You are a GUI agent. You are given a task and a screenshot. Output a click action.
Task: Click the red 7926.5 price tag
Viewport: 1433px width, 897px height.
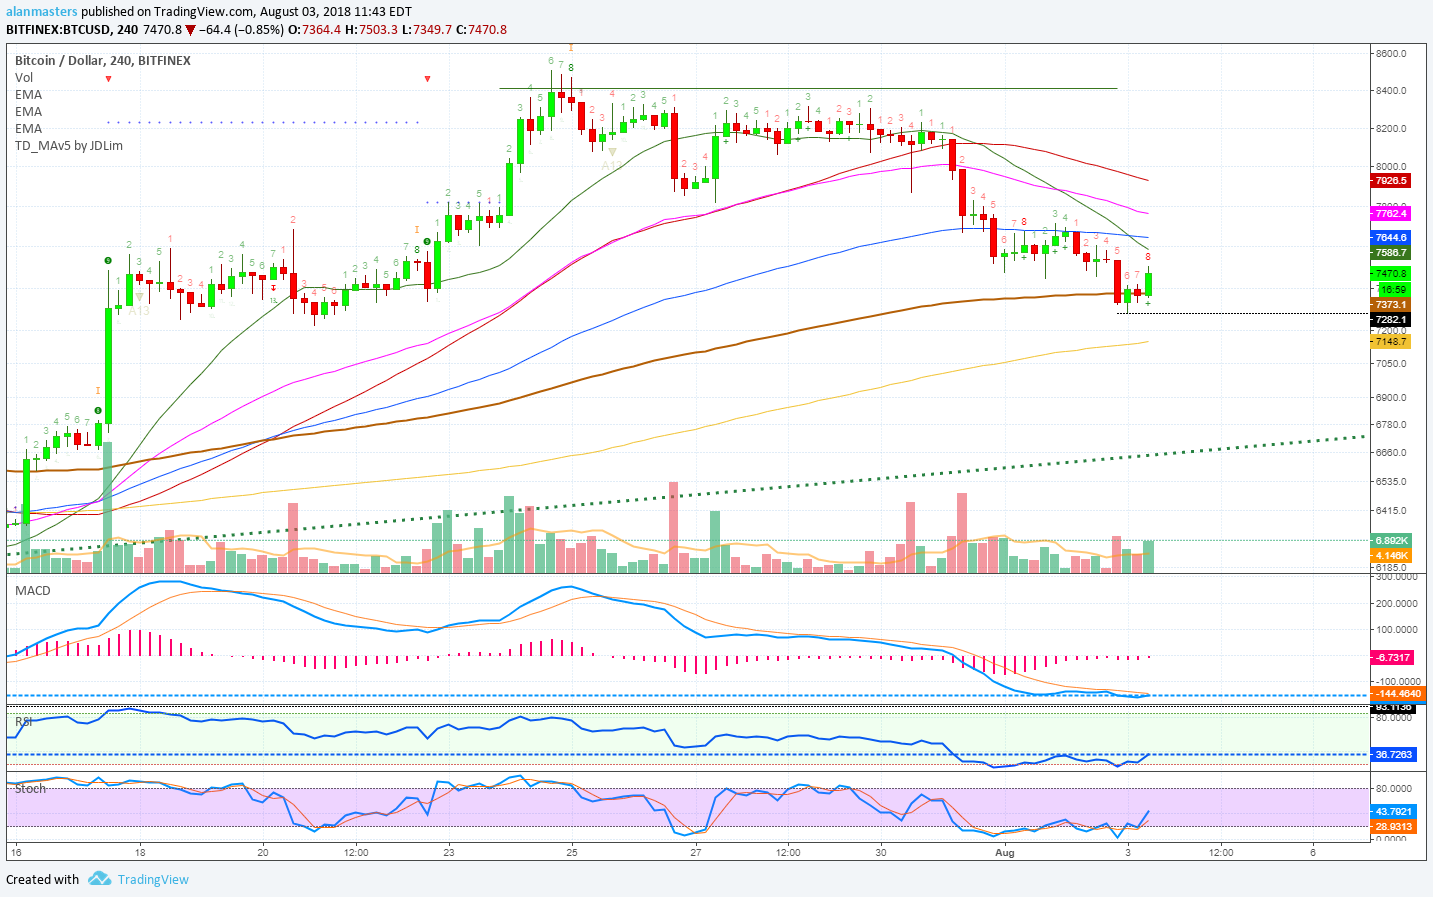click(x=1390, y=181)
